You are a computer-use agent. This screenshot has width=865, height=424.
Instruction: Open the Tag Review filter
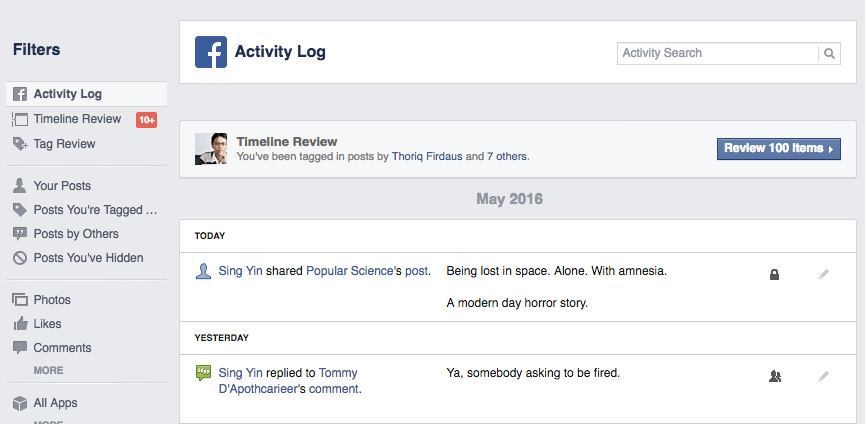(65, 144)
